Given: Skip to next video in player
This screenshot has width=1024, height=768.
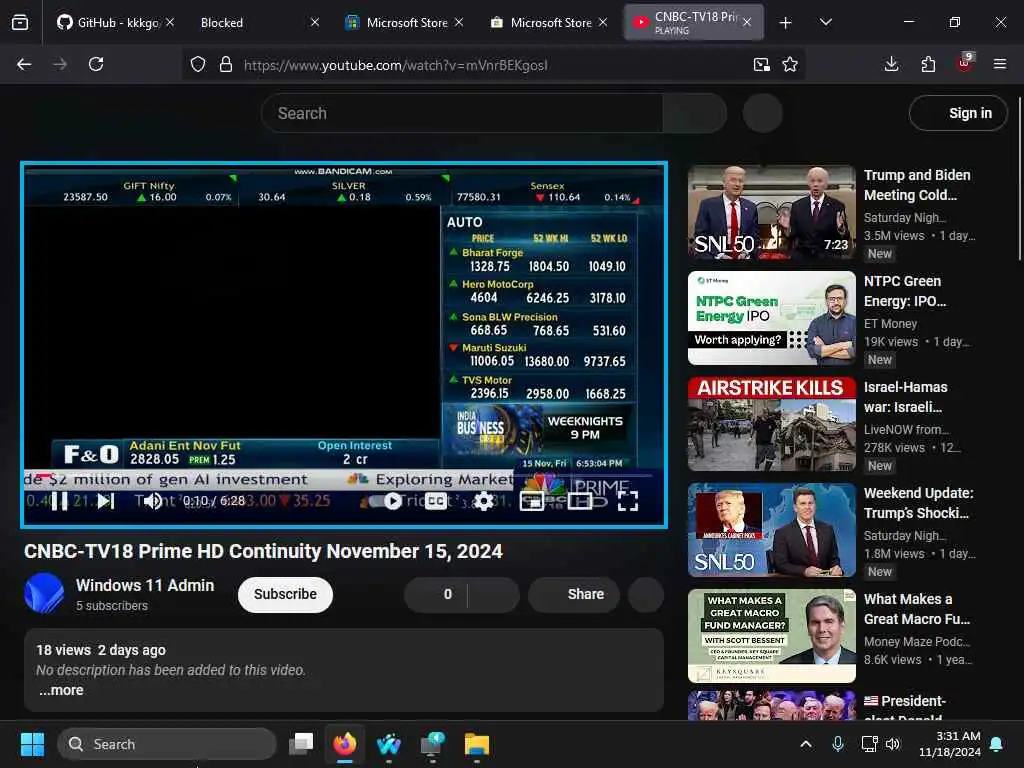Looking at the screenshot, I should 106,501.
